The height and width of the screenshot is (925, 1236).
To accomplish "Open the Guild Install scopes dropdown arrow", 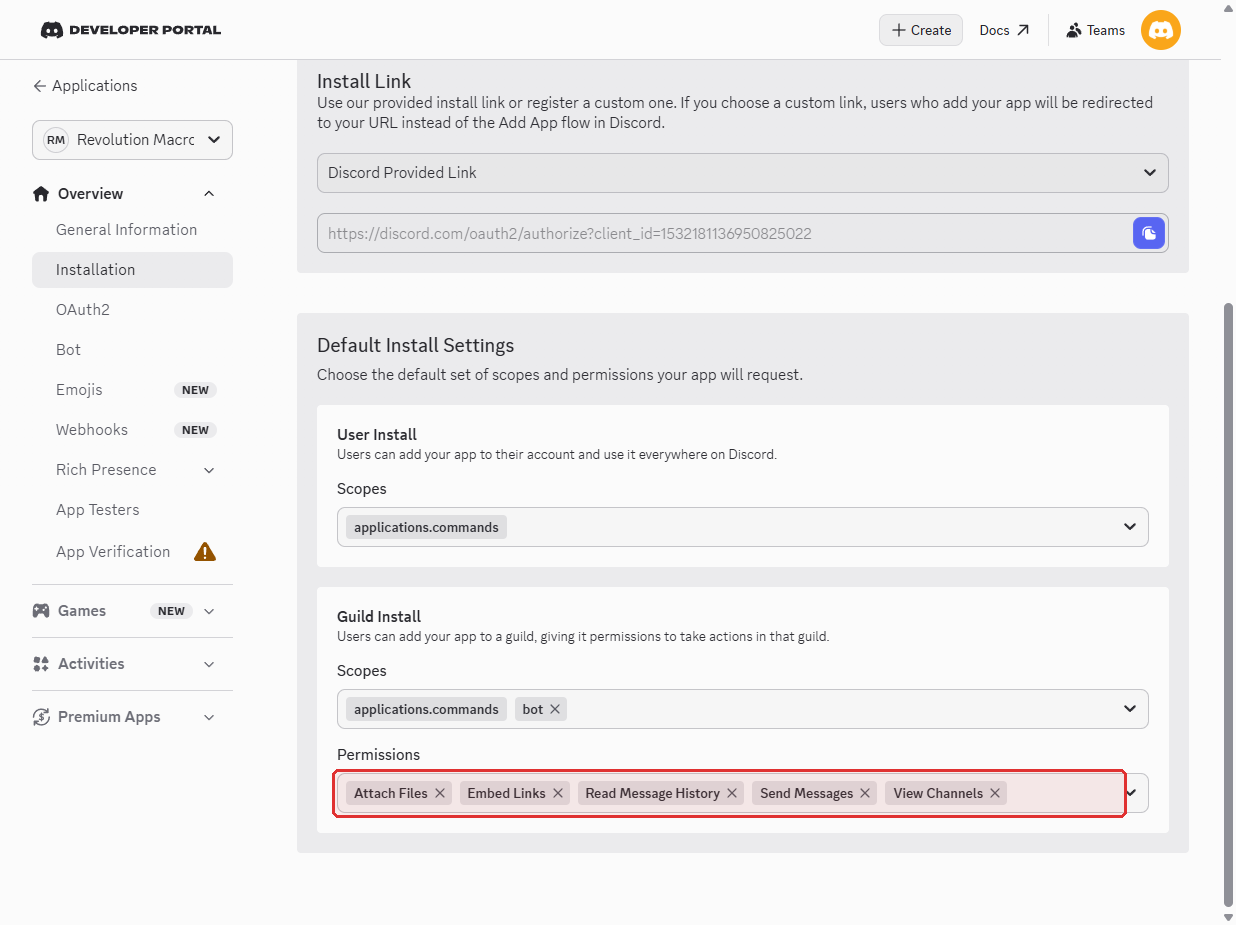I will (1130, 709).
